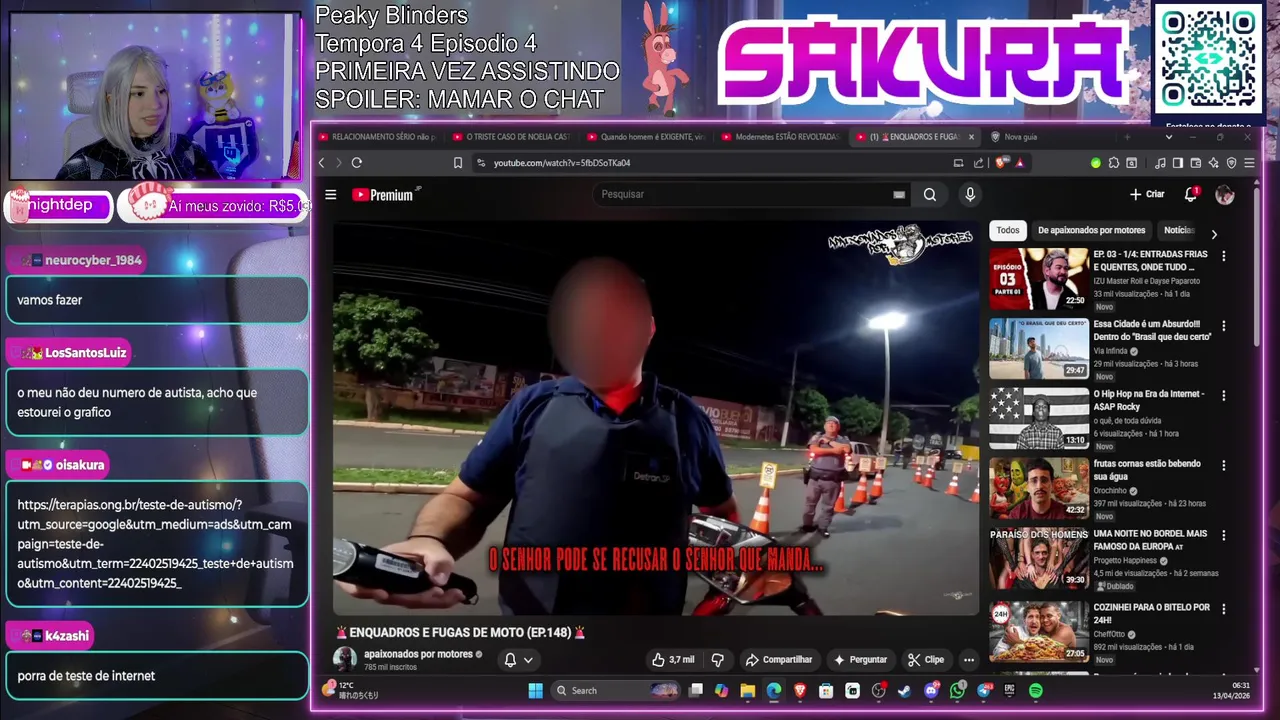
Task: Open WhatsApp from the taskbar
Action: 958,691
